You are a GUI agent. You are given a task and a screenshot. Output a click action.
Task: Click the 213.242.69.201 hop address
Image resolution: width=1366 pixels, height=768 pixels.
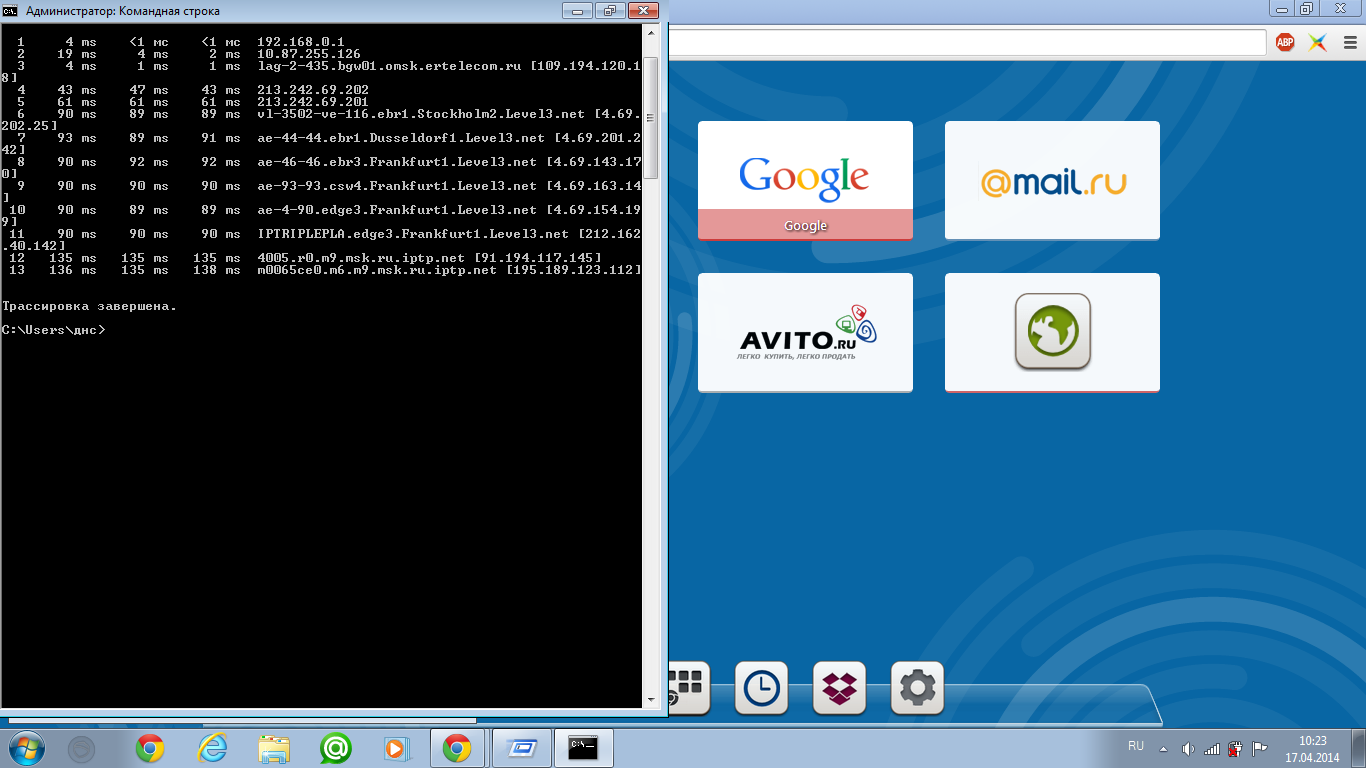pyautogui.click(x=313, y=101)
